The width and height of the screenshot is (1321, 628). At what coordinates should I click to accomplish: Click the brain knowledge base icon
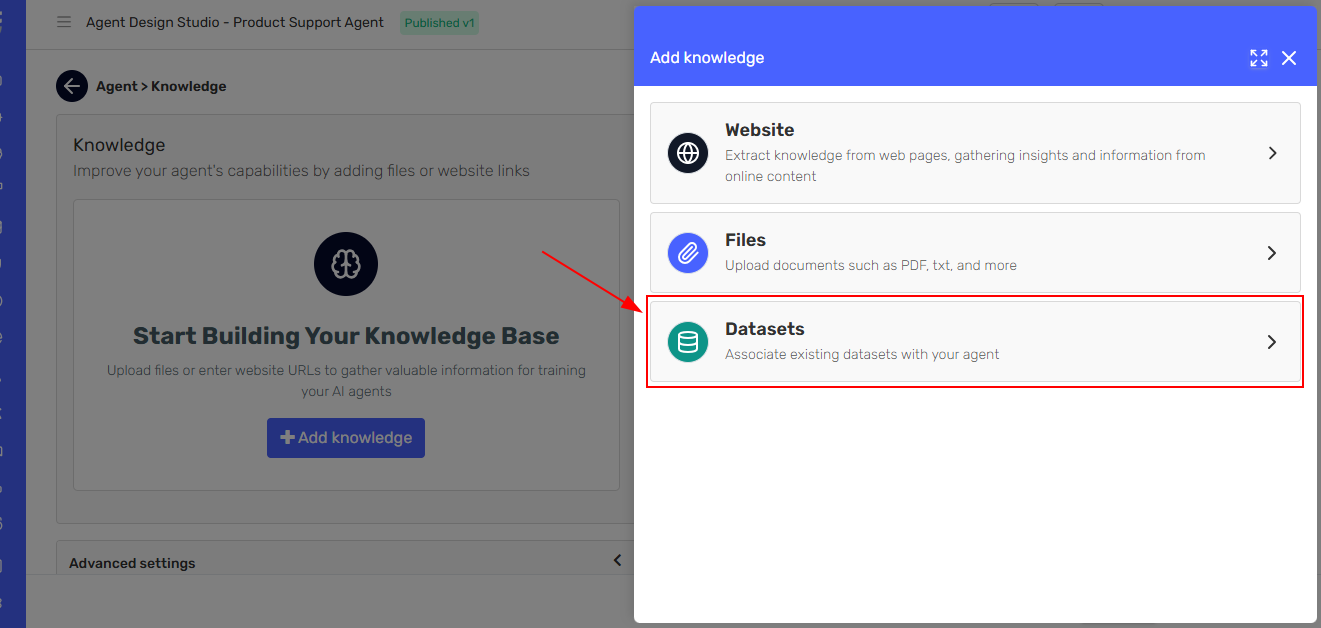(x=345, y=264)
